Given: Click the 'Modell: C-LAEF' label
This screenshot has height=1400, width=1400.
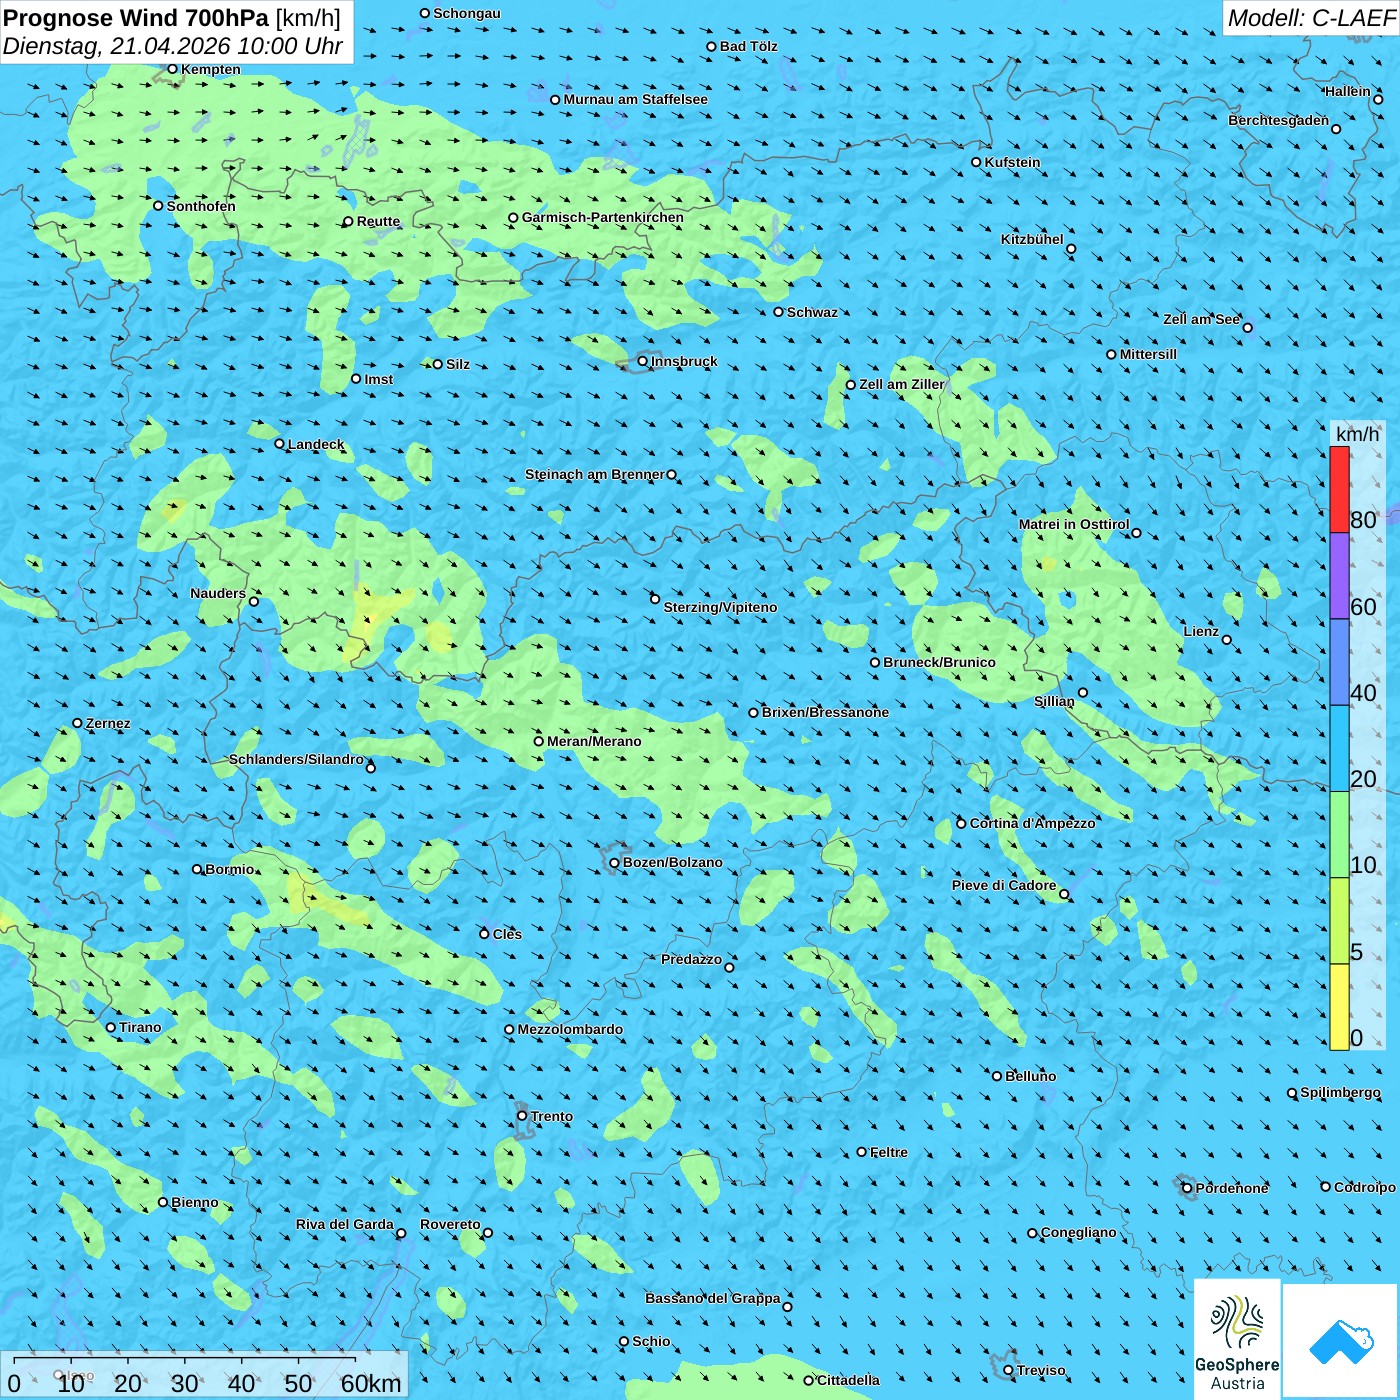Looking at the screenshot, I should pos(1311,18).
